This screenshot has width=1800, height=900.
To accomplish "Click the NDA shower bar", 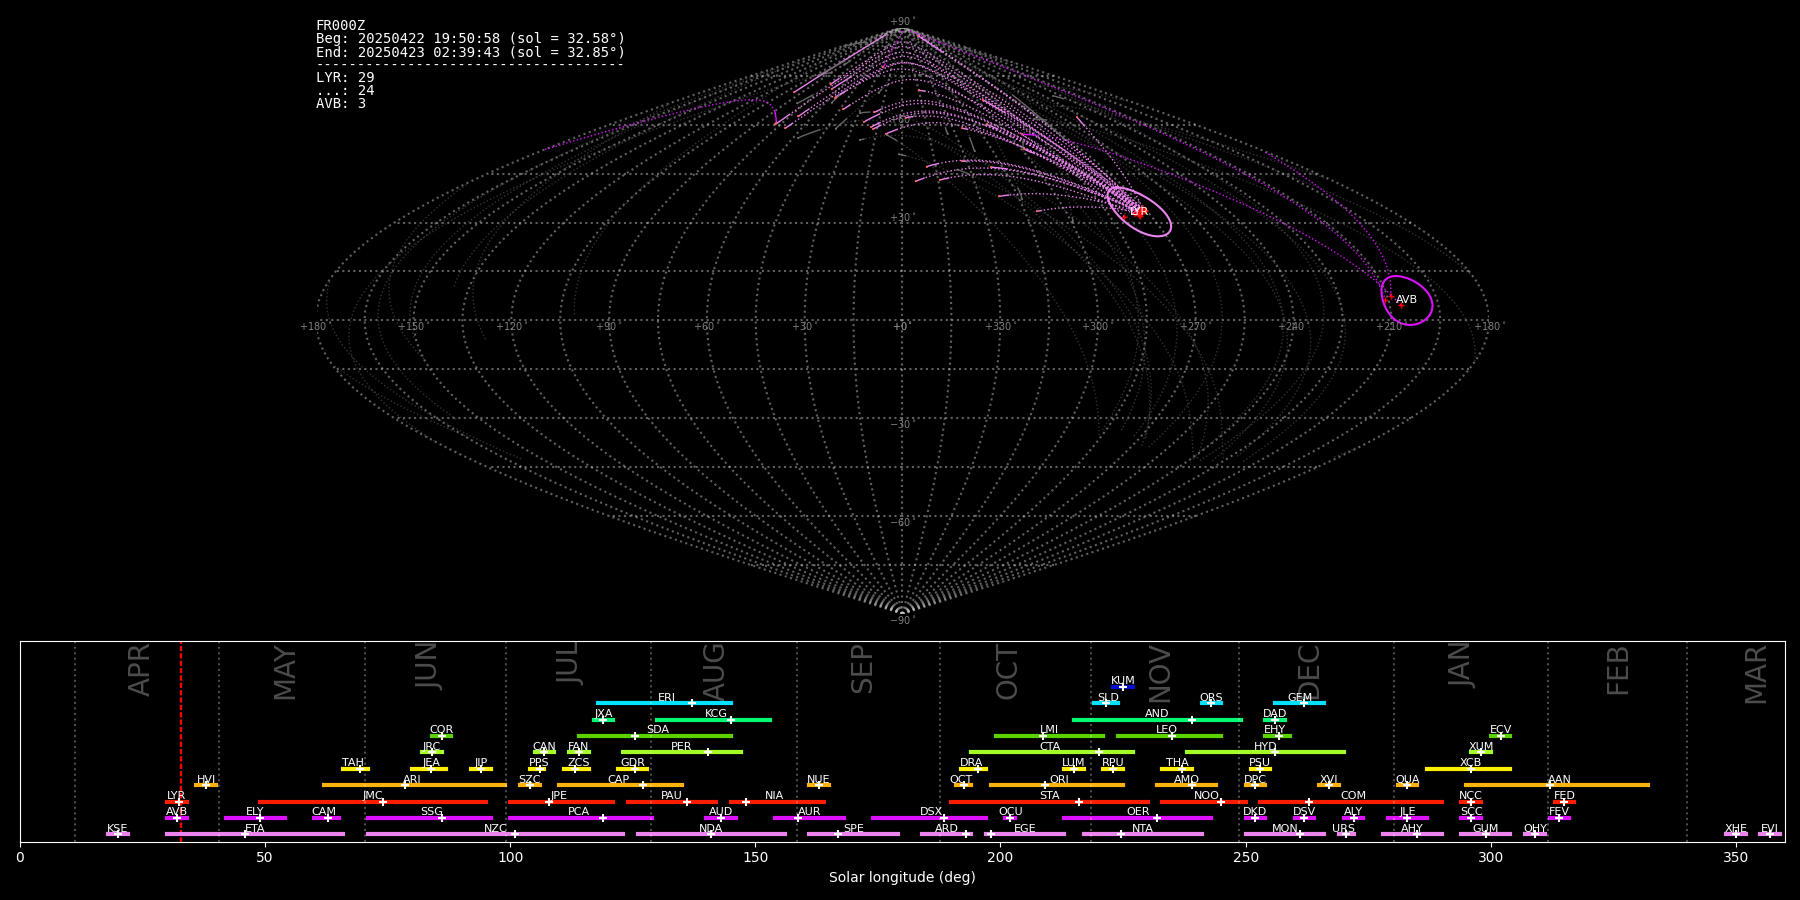I will click(x=711, y=834).
